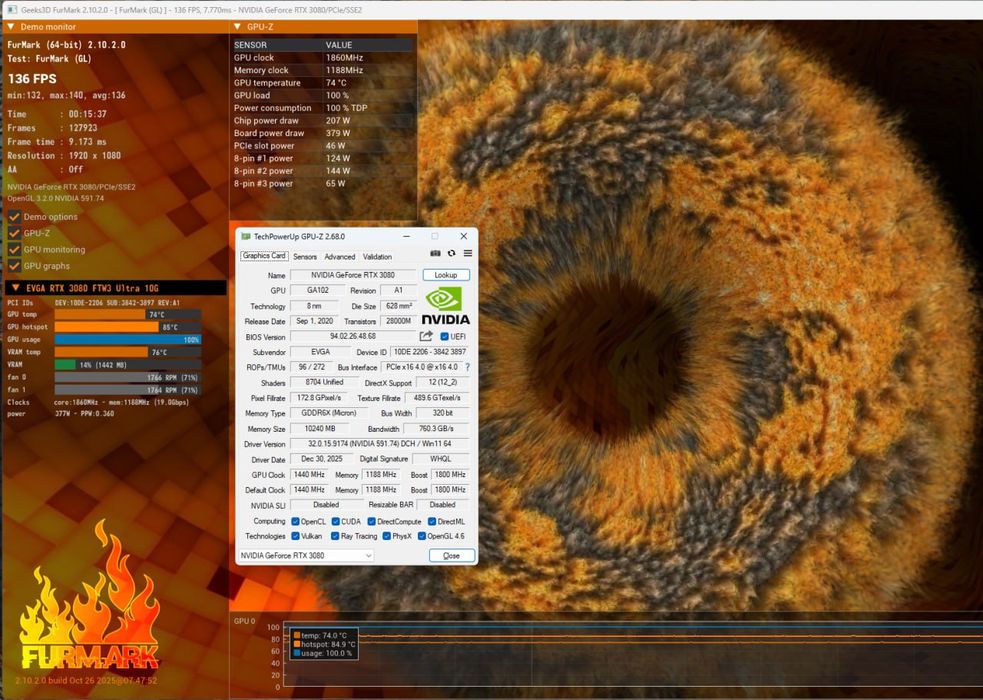Click the SENSOR column header
Viewport: 983px width, 700px height.
(x=250, y=45)
